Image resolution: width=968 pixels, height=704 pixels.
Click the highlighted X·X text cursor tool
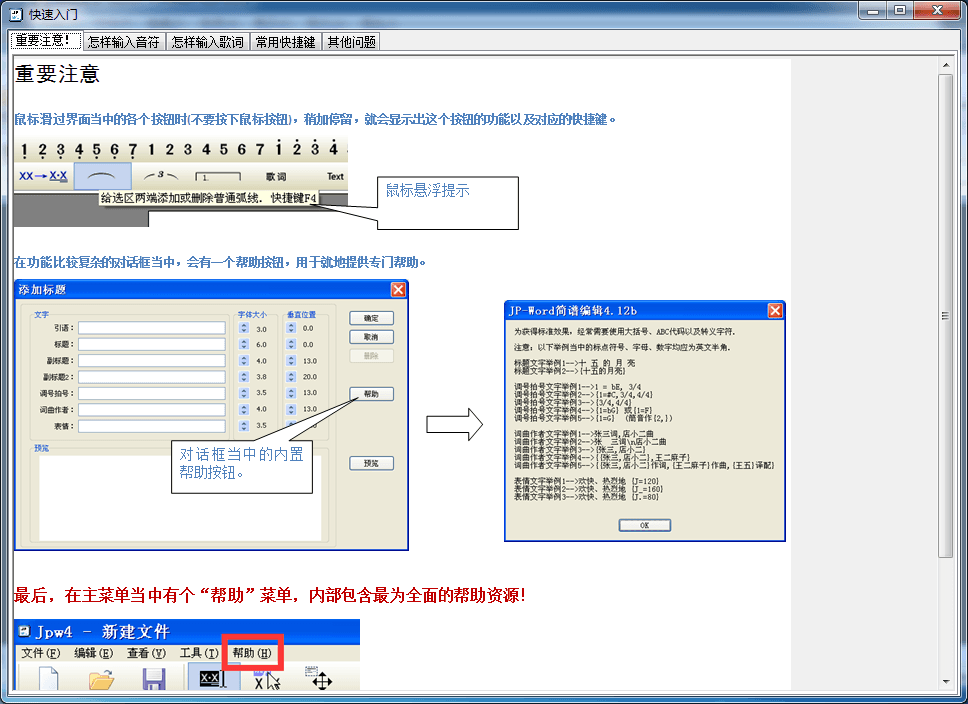coord(210,678)
